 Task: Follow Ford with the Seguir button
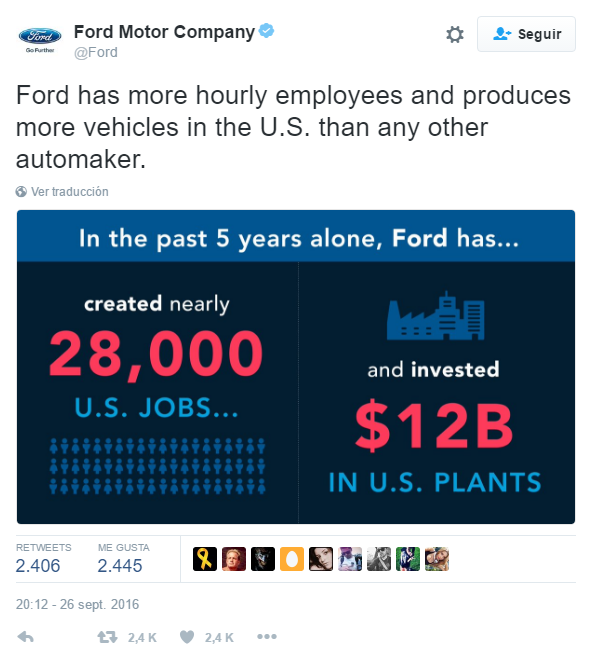click(x=526, y=34)
